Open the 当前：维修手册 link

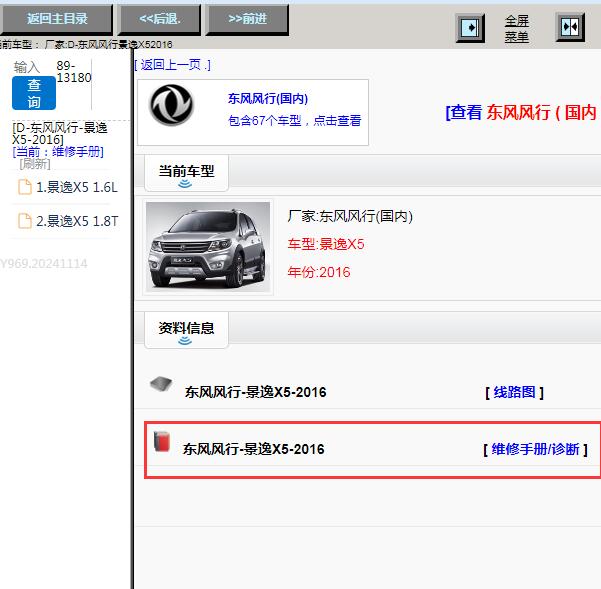(x=58, y=152)
